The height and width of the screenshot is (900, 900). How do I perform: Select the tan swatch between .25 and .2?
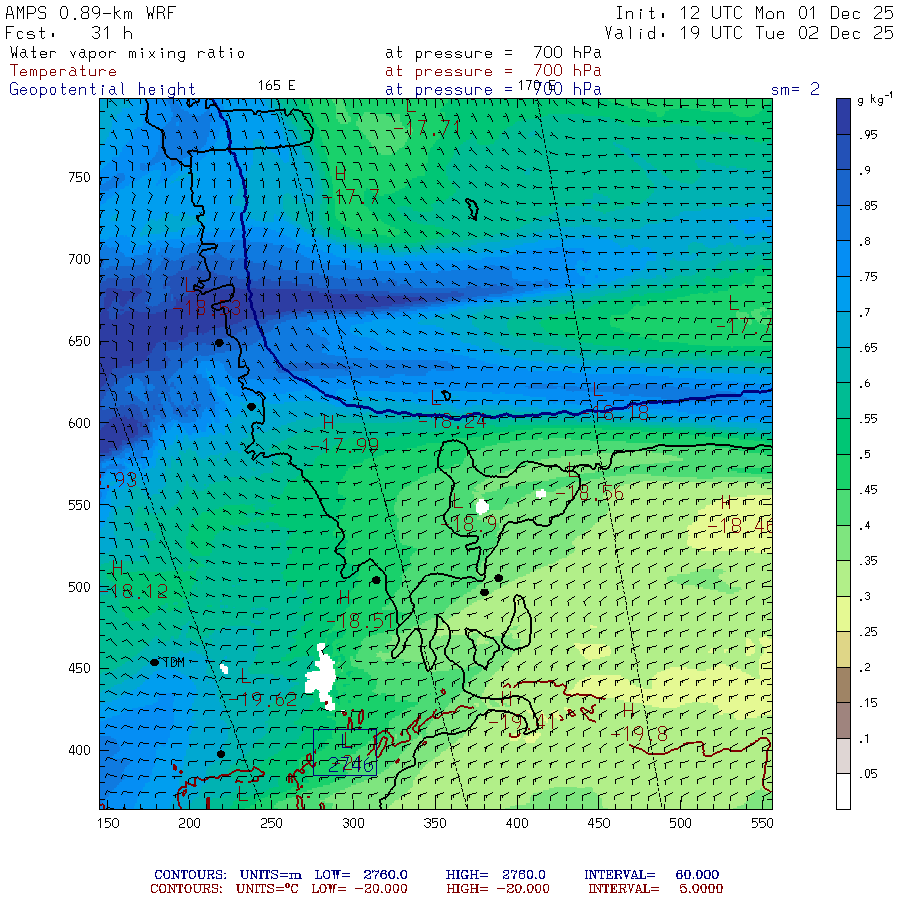pos(843,650)
